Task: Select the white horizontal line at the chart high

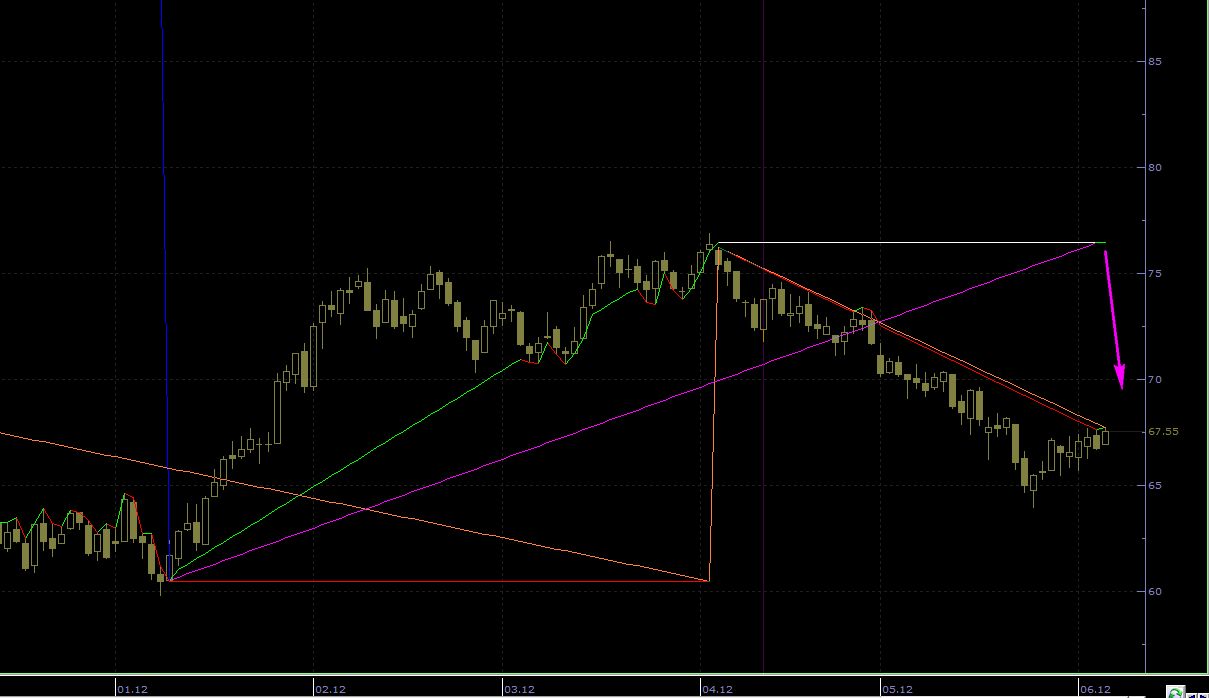Action: 910,242
